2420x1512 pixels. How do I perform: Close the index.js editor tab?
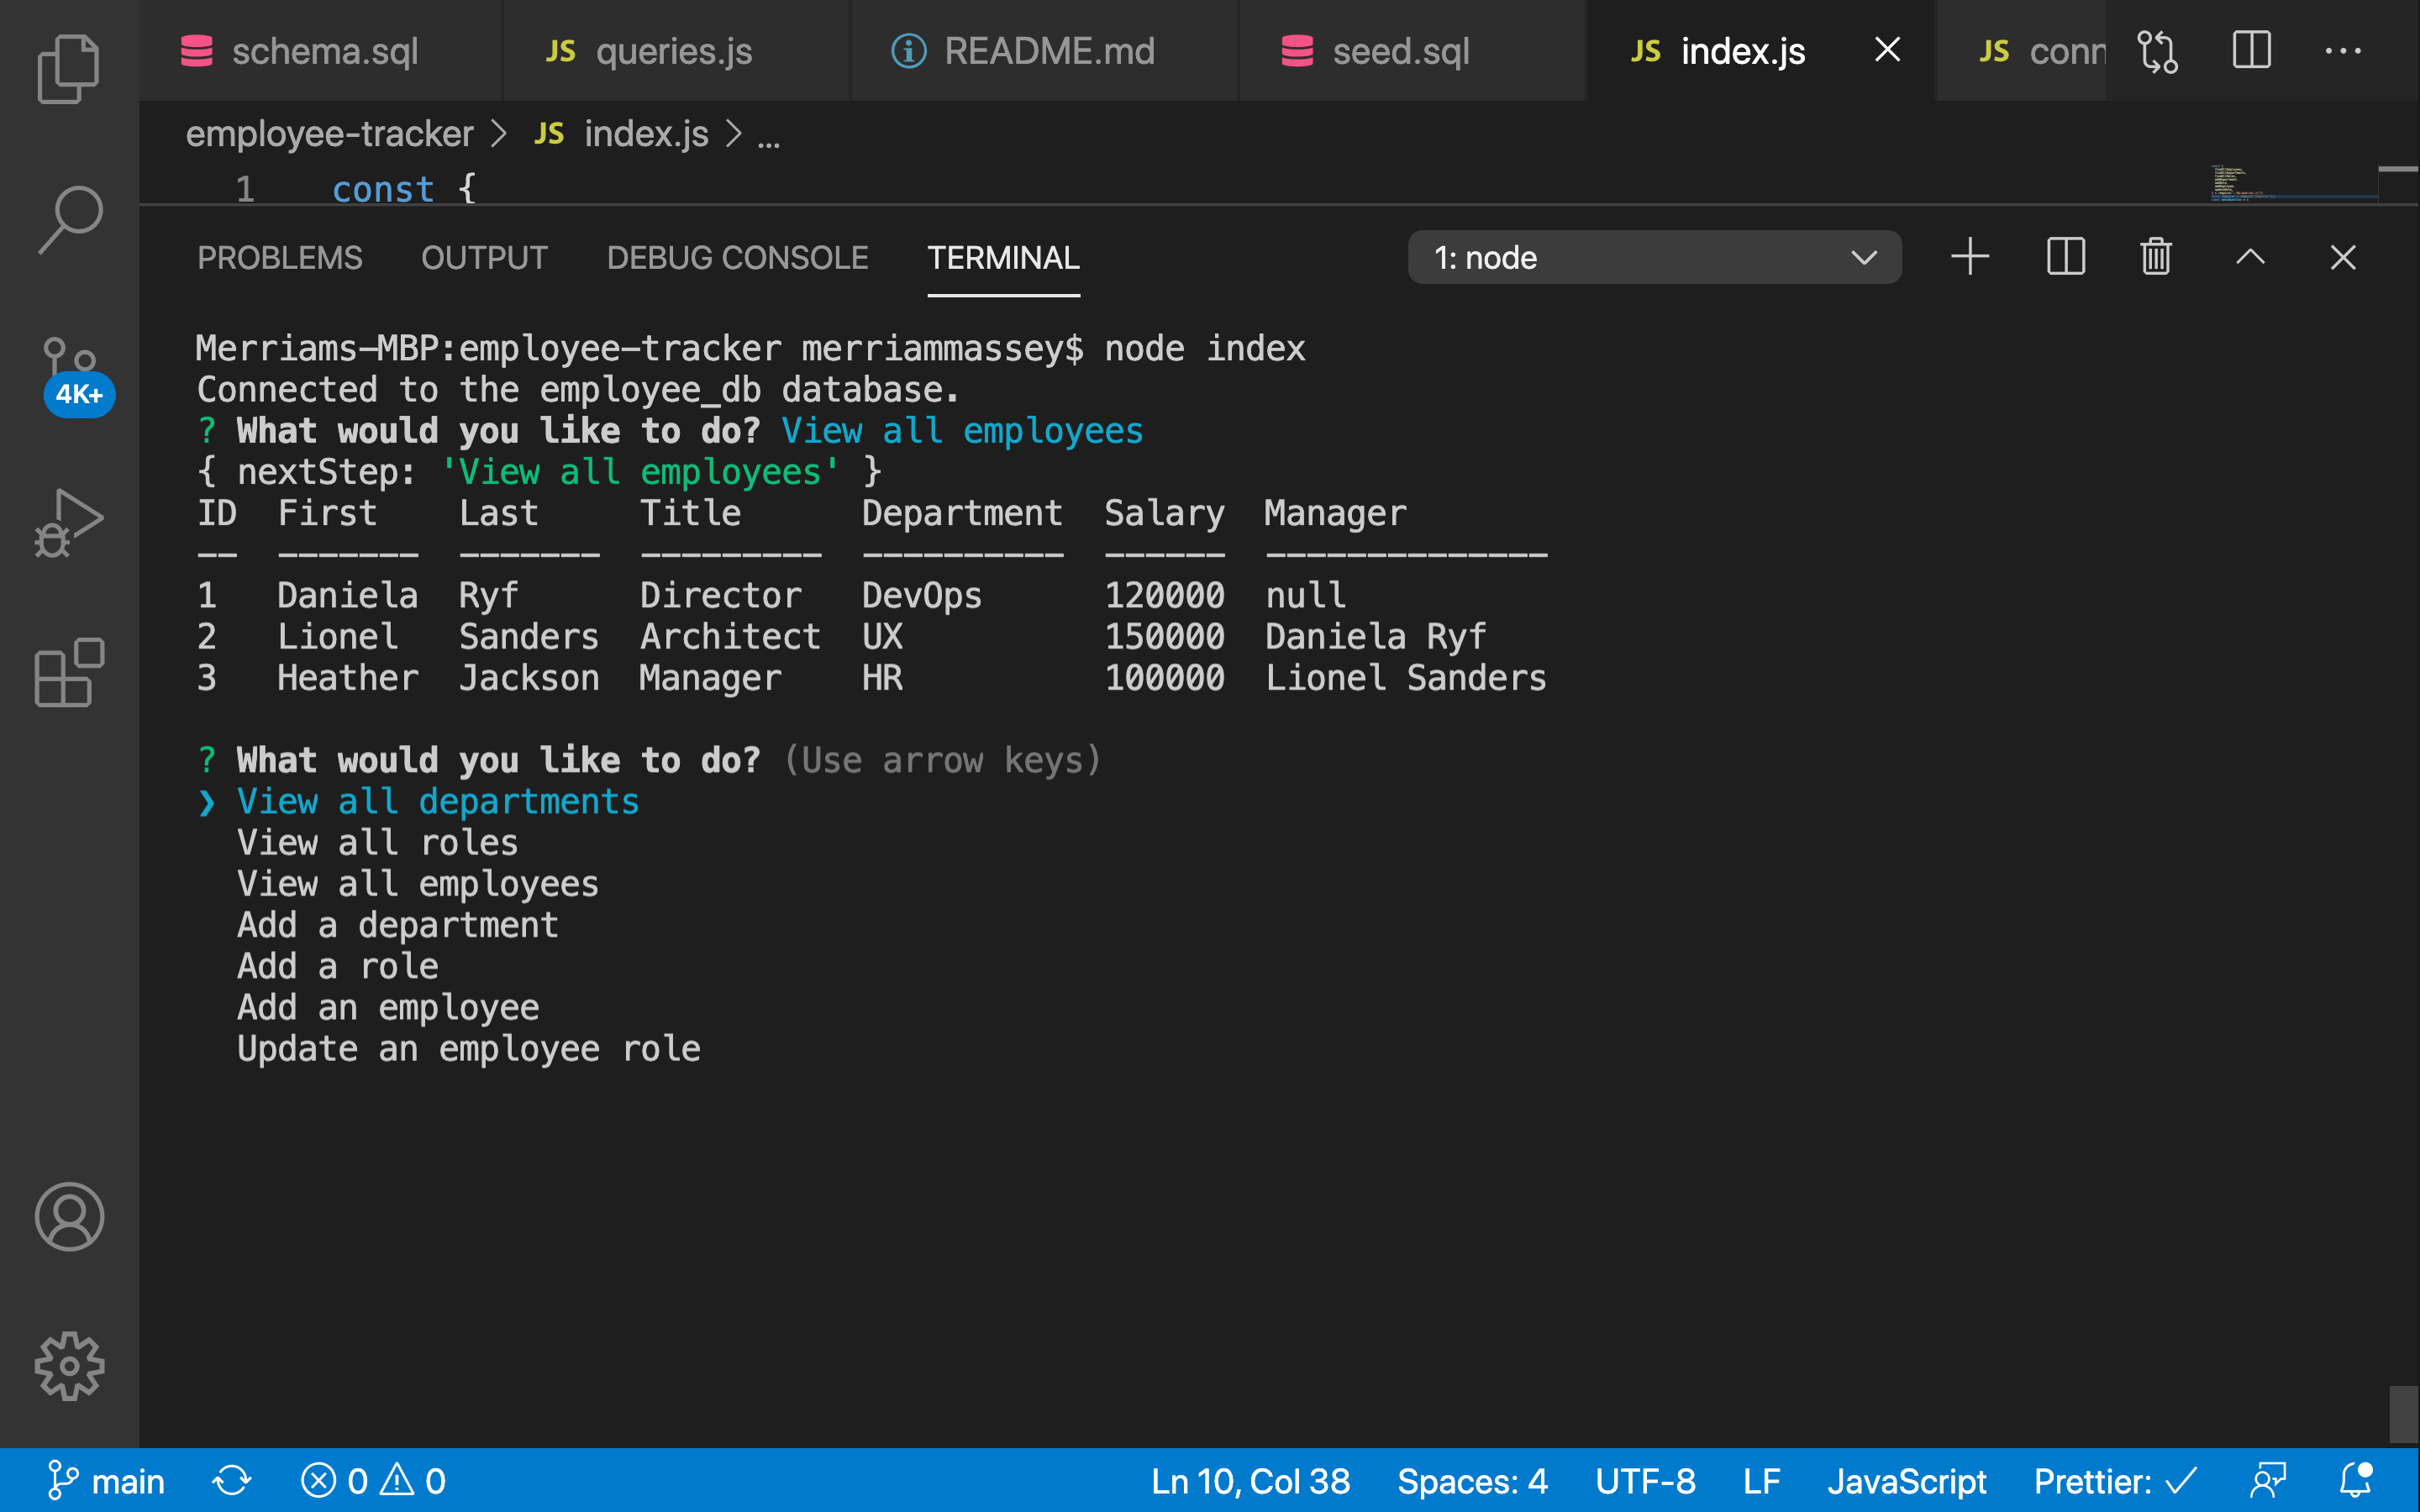tap(1887, 50)
